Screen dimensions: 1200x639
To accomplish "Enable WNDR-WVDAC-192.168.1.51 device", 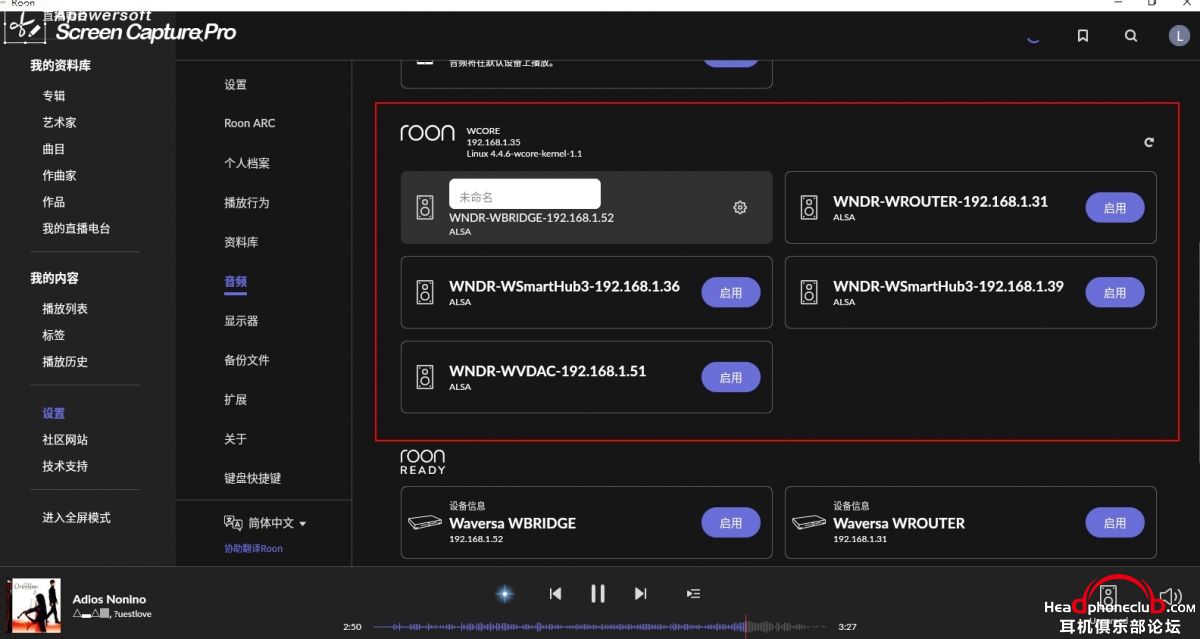I will tap(731, 377).
